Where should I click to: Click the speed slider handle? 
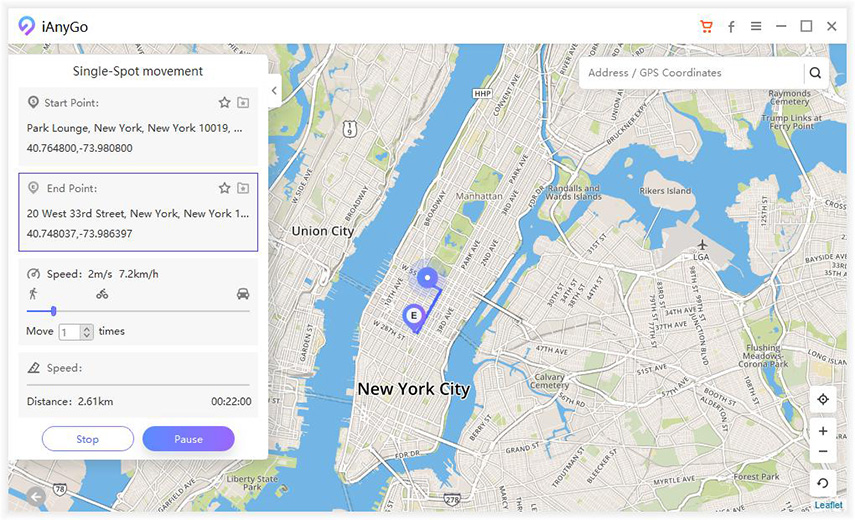coord(53,311)
